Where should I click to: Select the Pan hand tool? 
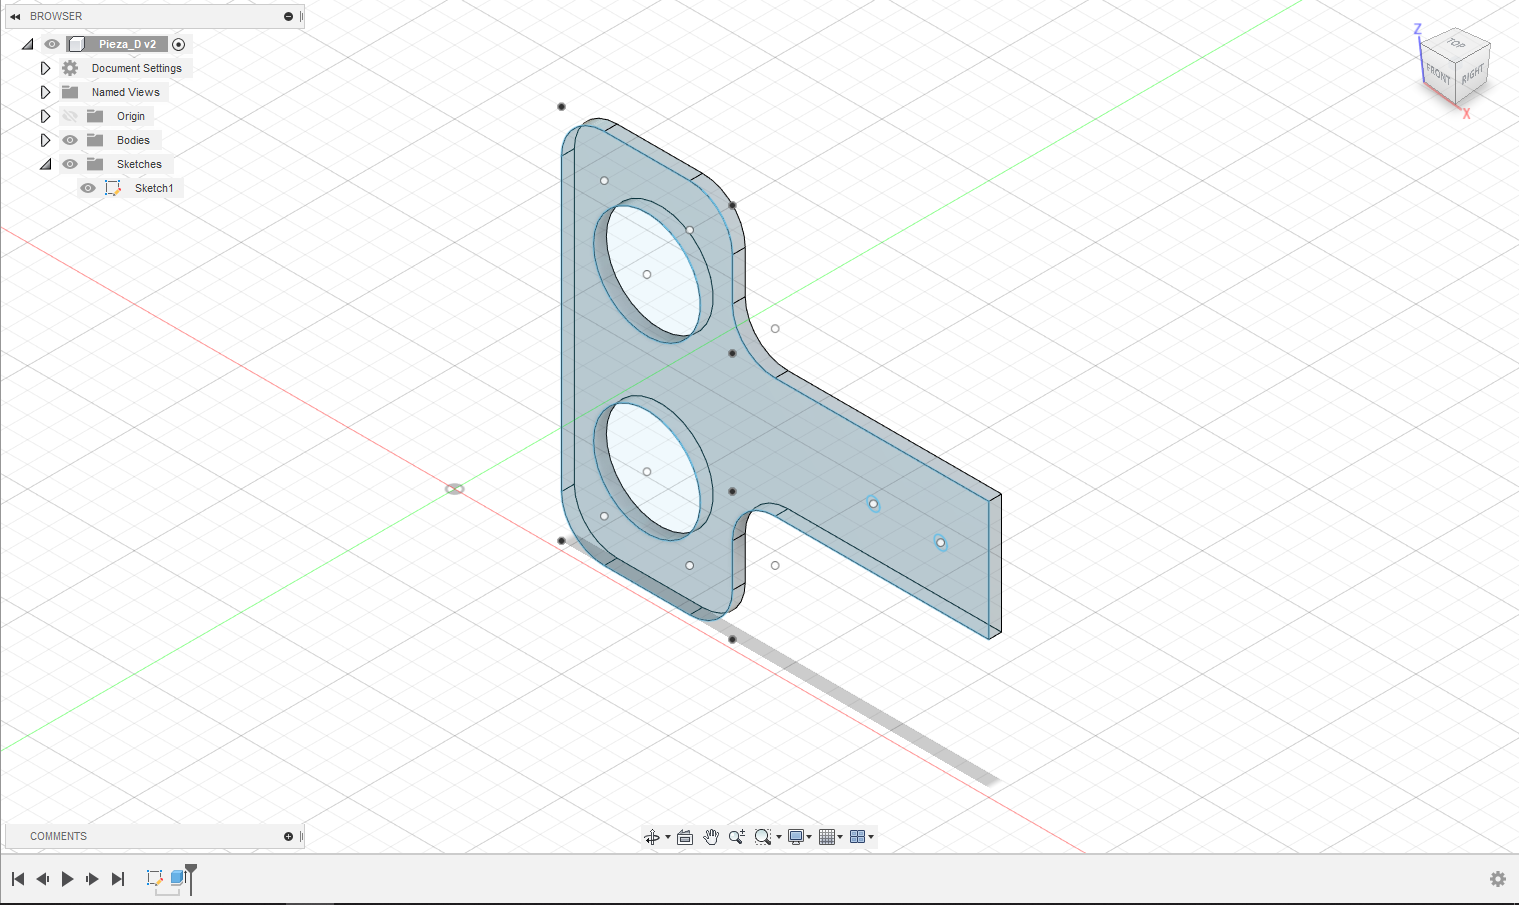(711, 837)
